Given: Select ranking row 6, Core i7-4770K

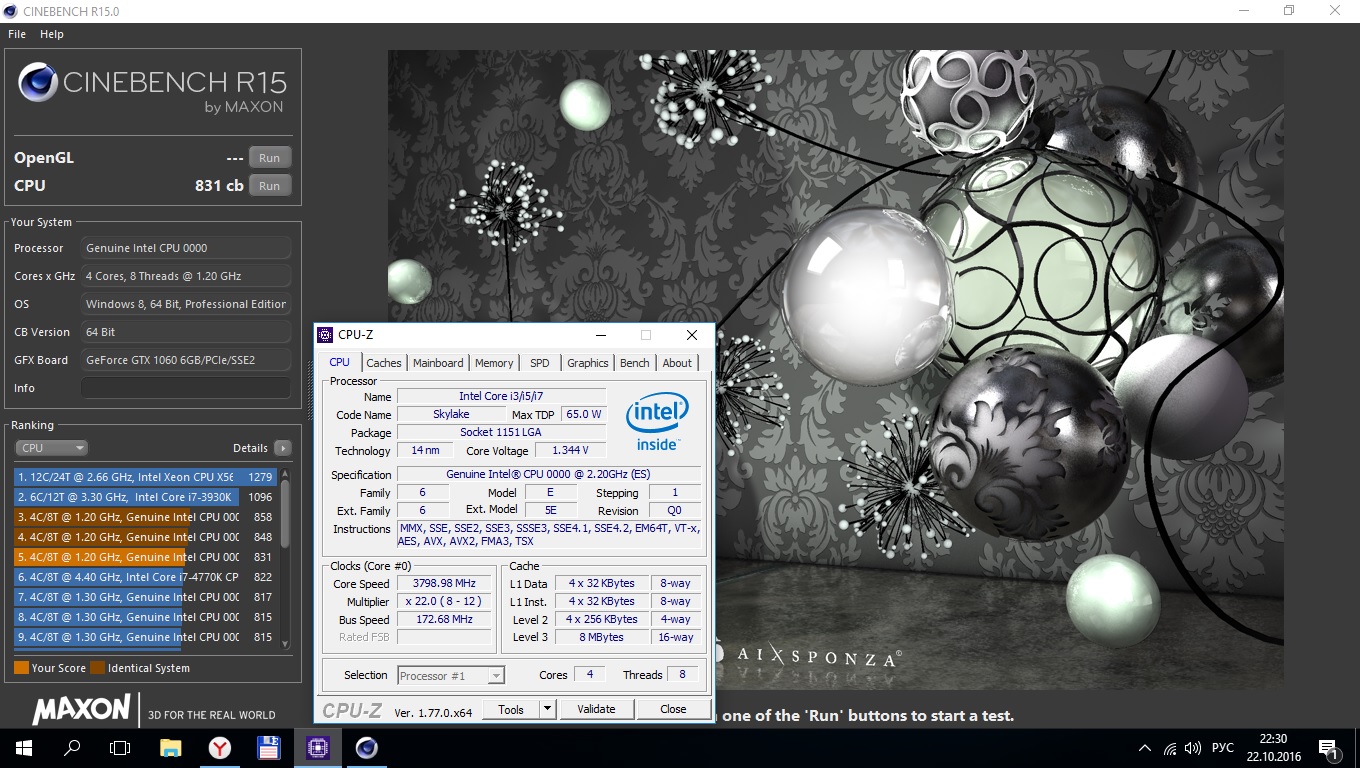Looking at the screenshot, I should (146, 577).
